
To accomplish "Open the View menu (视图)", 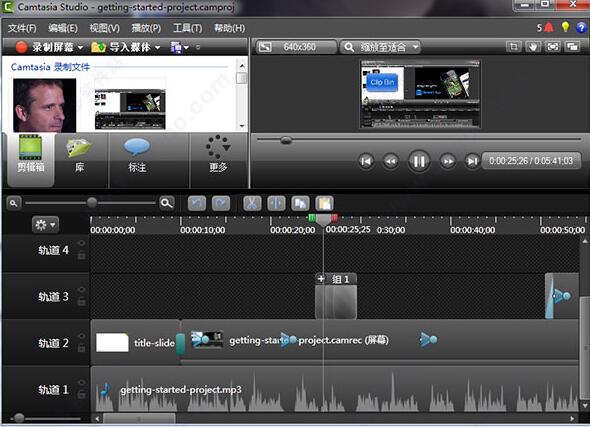I will tap(105, 28).
